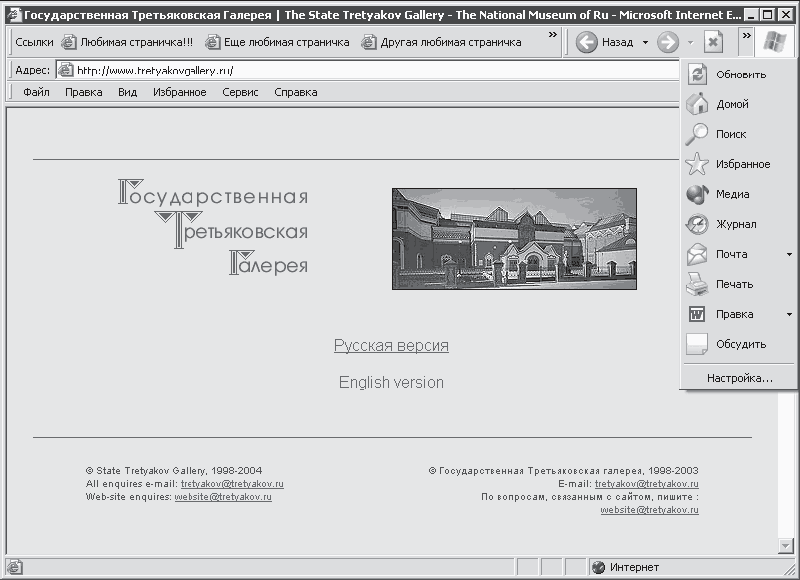Follow the Русская версия link
This screenshot has width=800, height=580.
[391, 346]
